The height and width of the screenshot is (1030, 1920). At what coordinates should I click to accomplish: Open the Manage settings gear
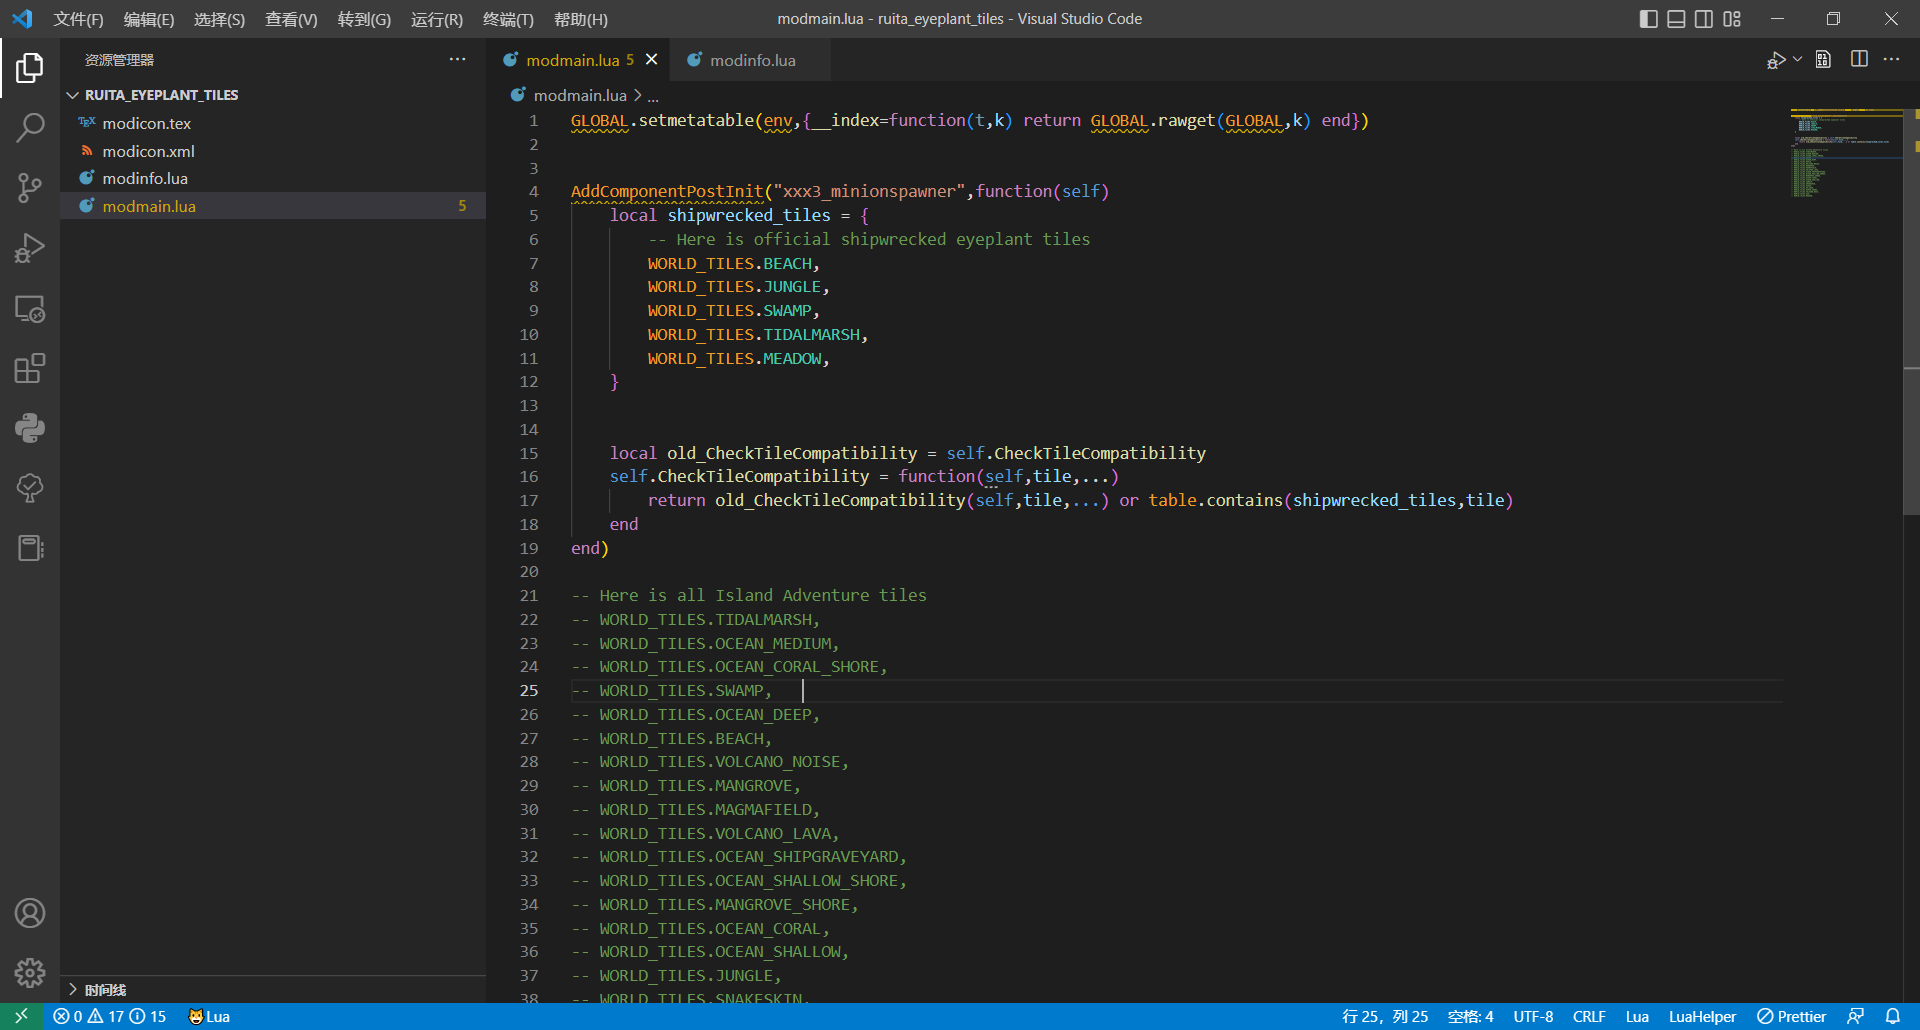pos(30,972)
